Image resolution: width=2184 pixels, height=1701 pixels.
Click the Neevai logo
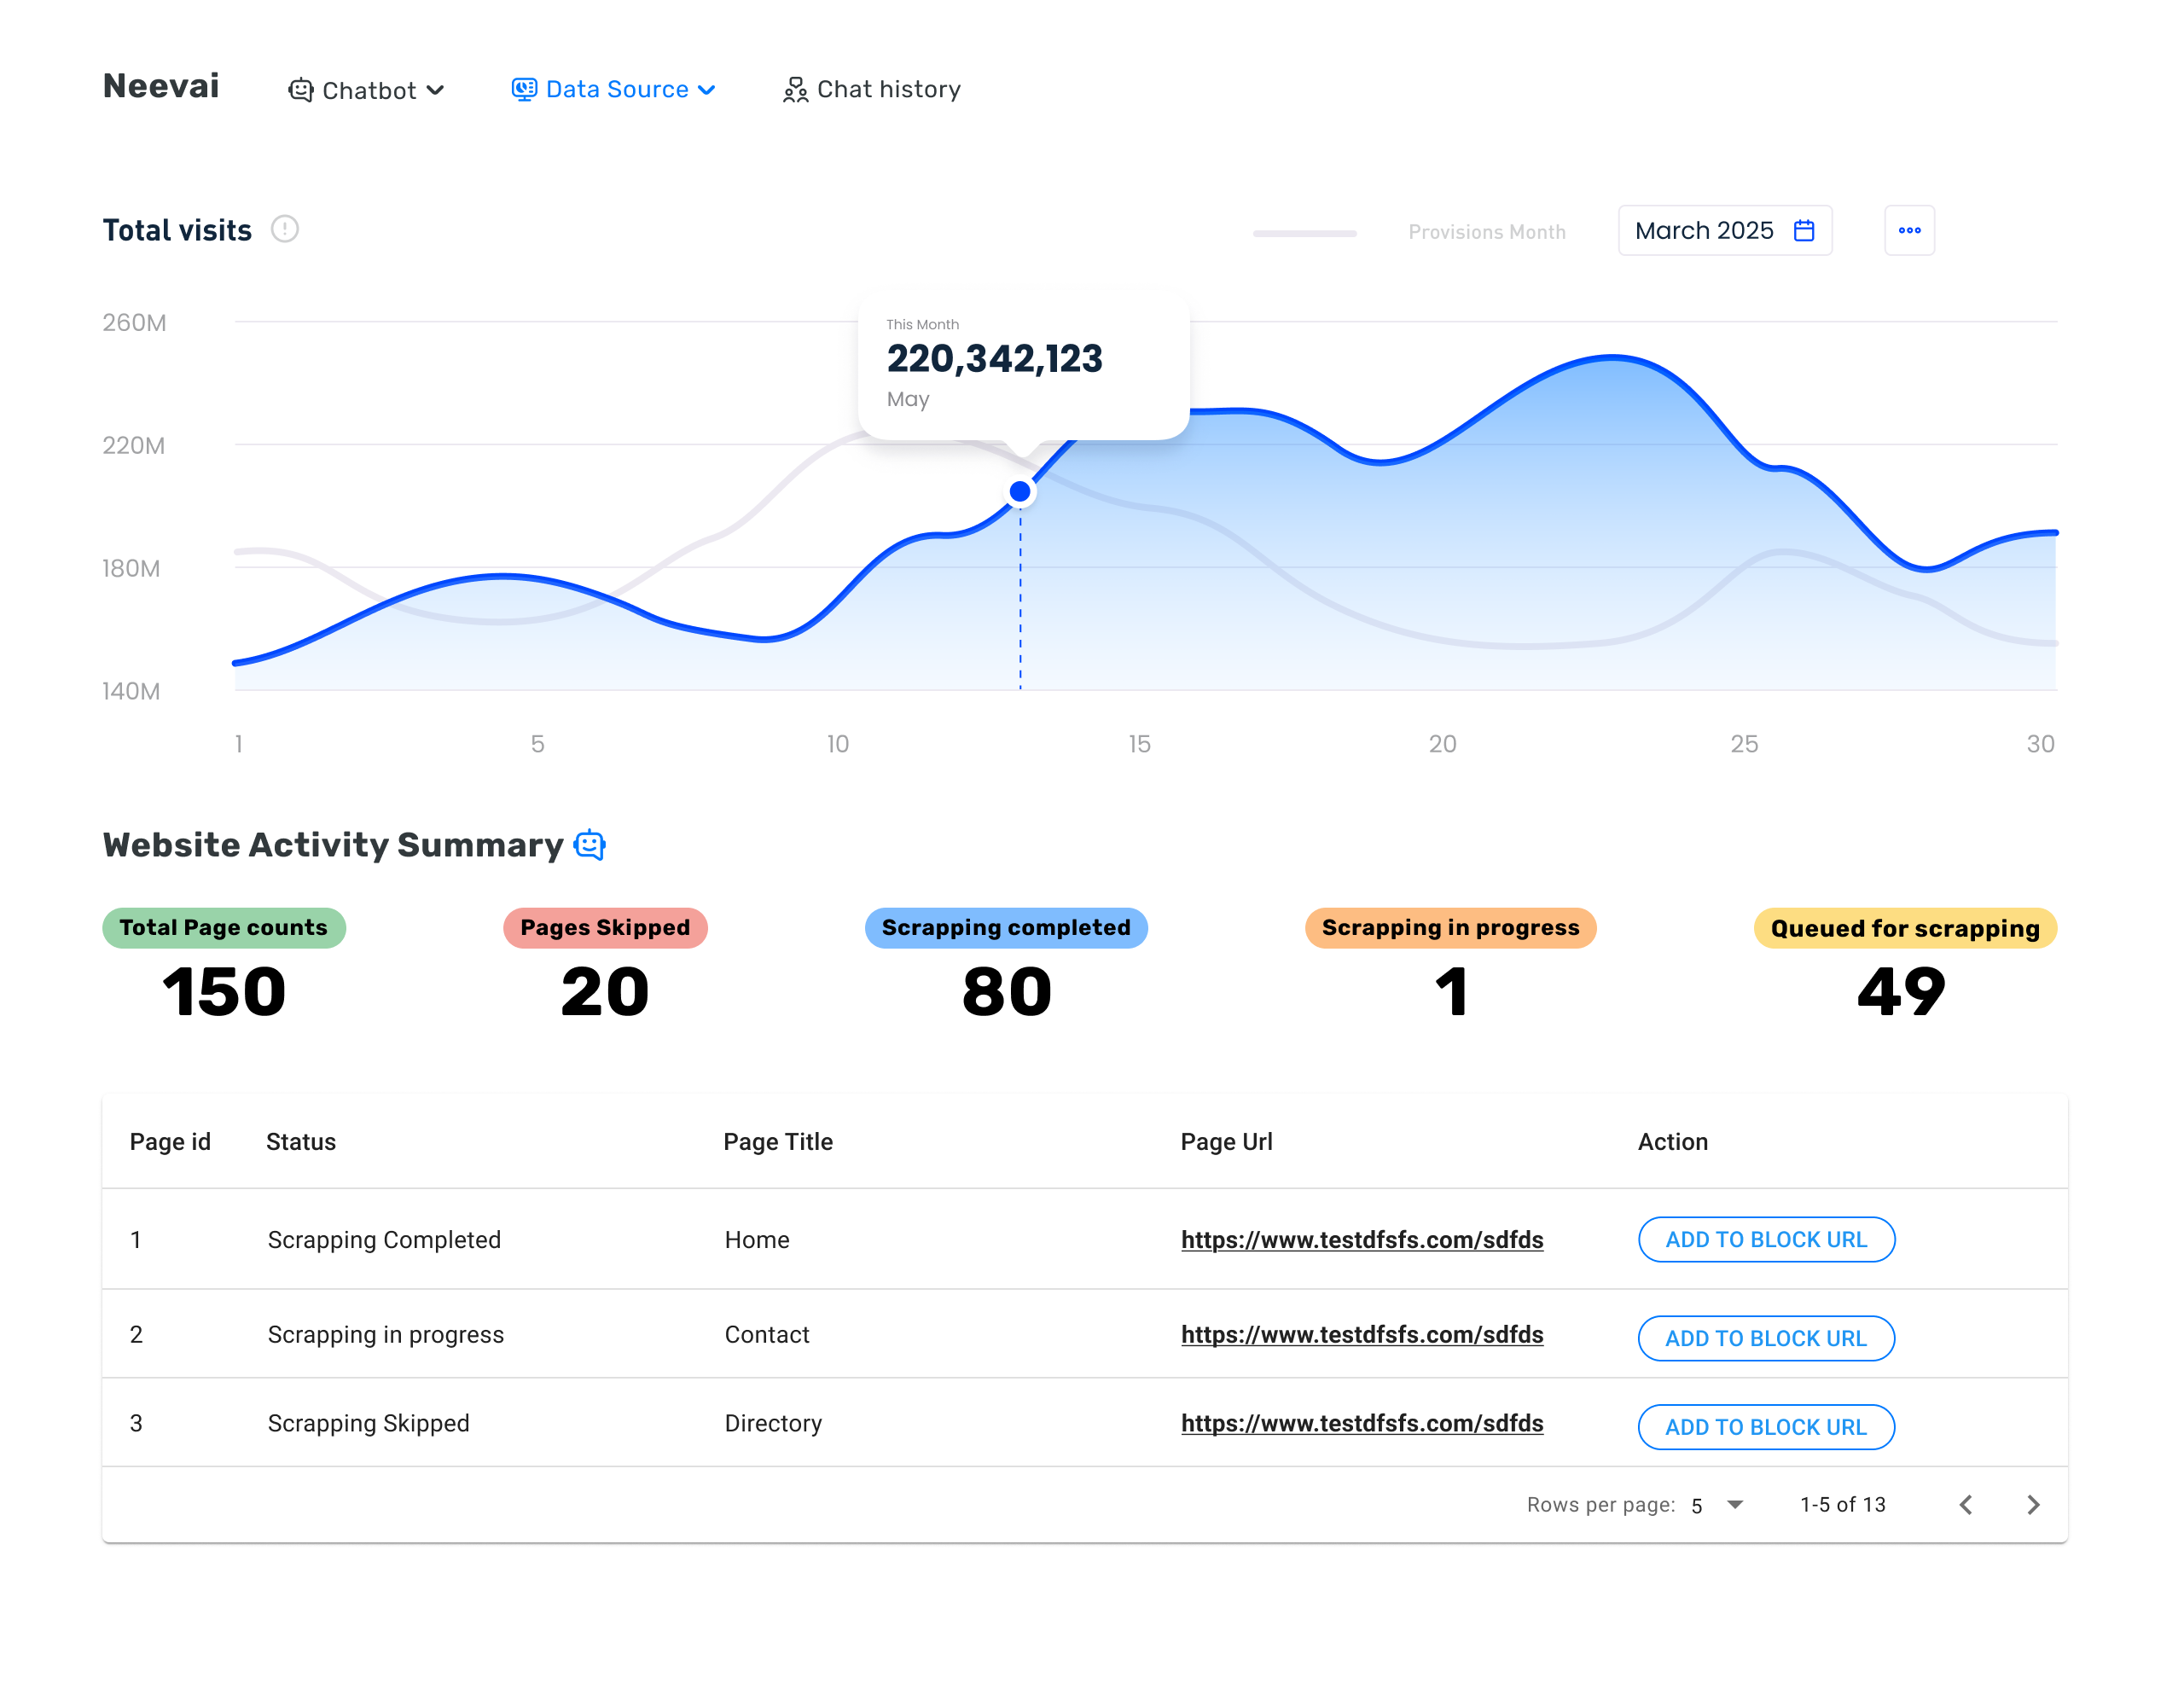161,86
